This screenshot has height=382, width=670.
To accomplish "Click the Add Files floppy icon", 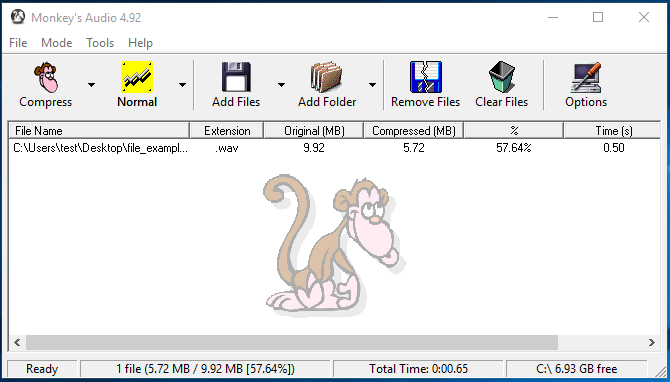I will (x=236, y=77).
